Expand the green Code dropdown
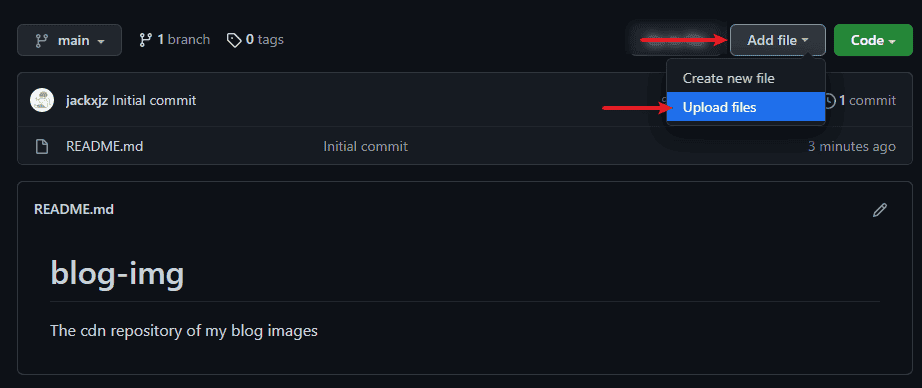The height and width of the screenshot is (388, 922). click(x=873, y=40)
